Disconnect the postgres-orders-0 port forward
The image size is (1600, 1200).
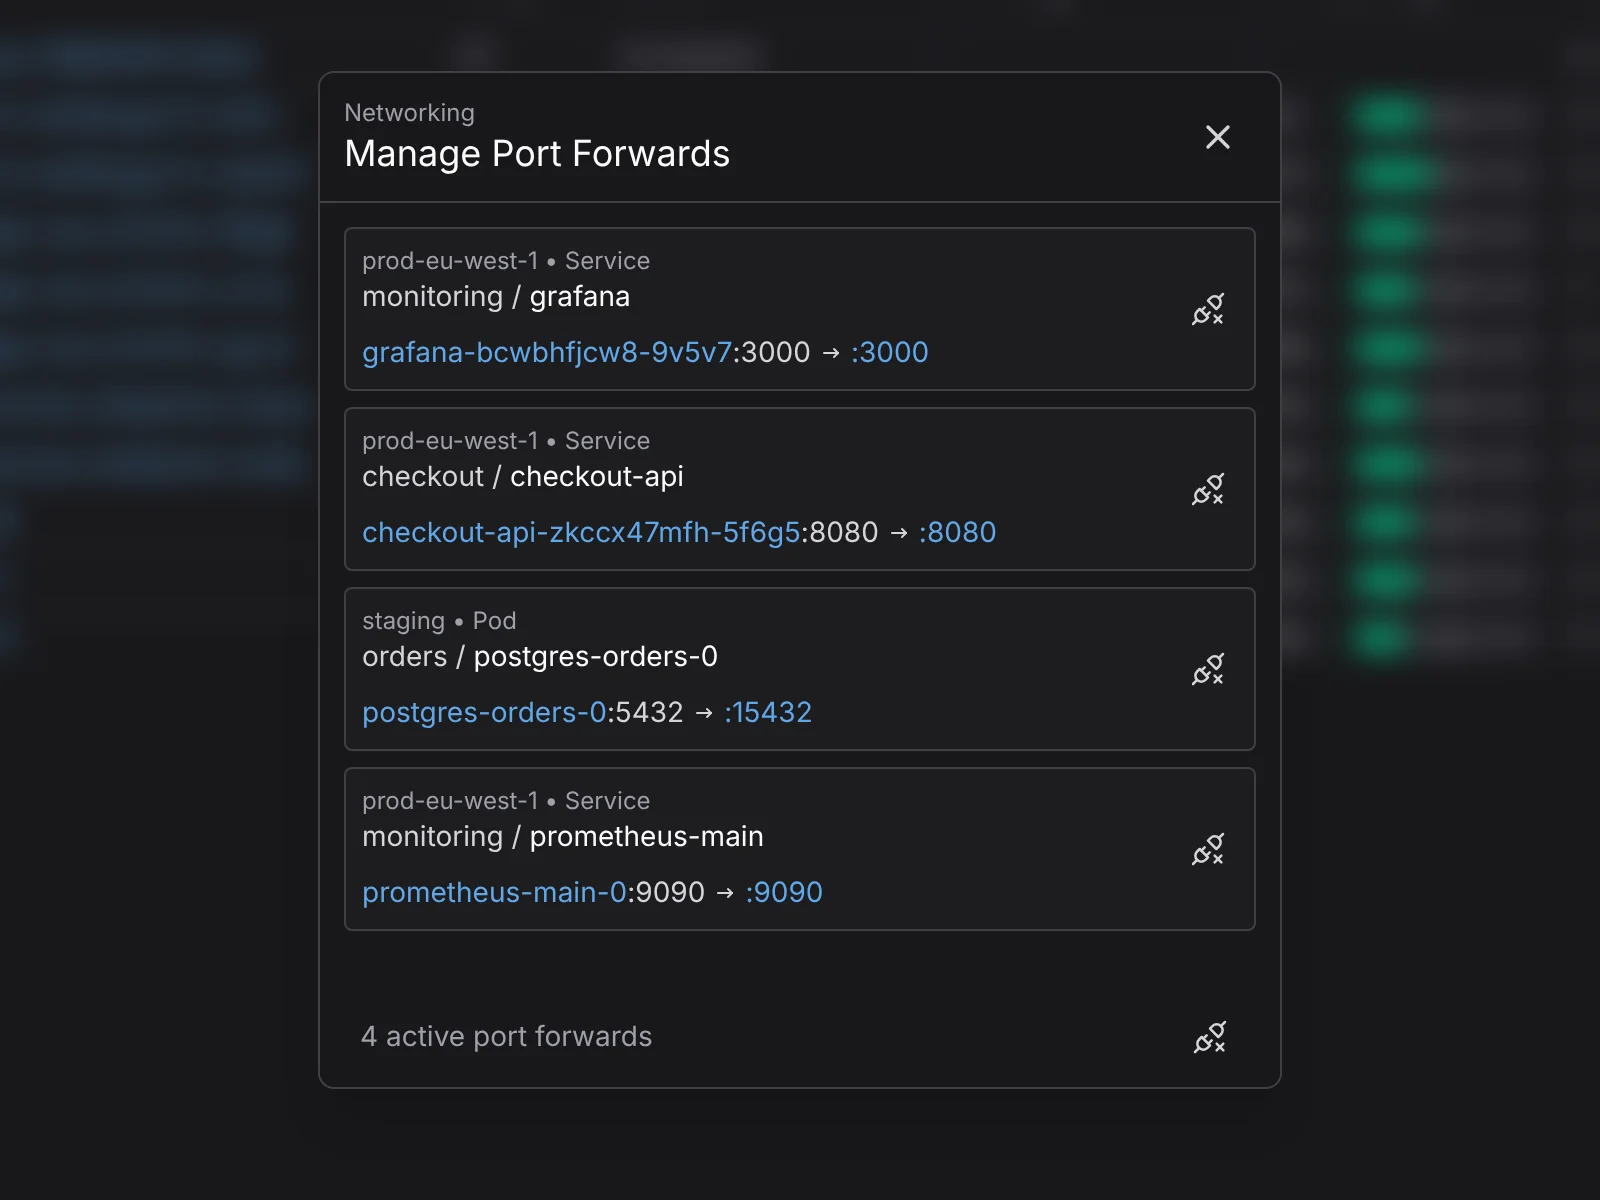tap(1208, 669)
